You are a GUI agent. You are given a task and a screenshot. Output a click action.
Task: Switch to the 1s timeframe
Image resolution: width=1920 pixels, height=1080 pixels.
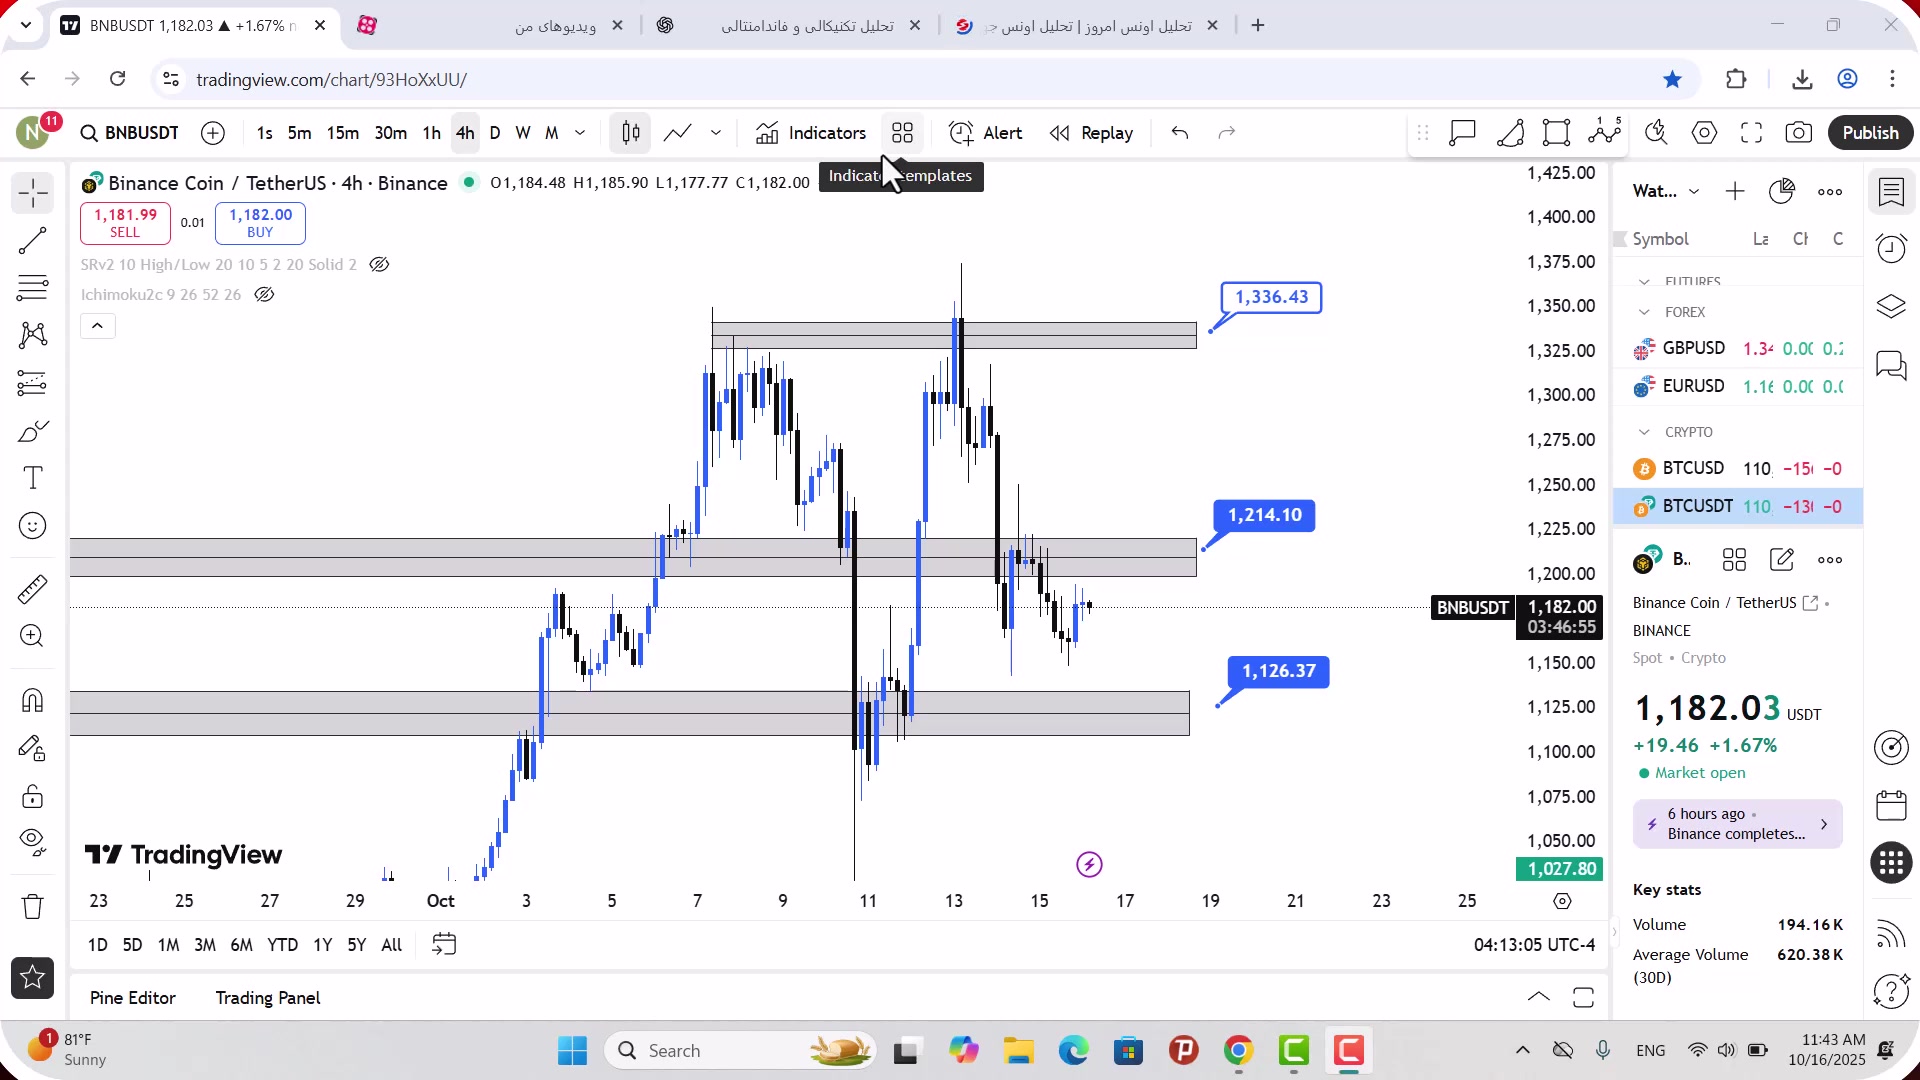[264, 133]
